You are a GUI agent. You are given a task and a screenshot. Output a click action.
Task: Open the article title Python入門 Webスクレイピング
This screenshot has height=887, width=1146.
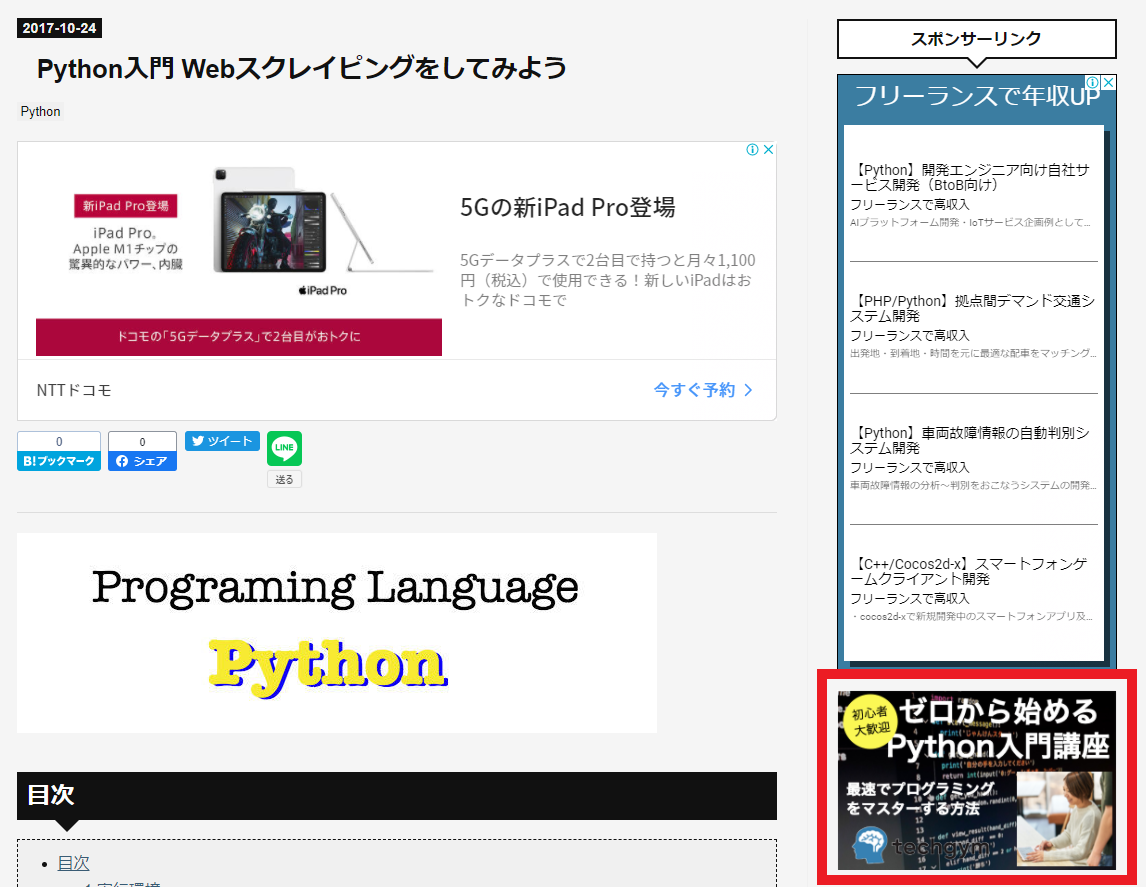point(301,69)
